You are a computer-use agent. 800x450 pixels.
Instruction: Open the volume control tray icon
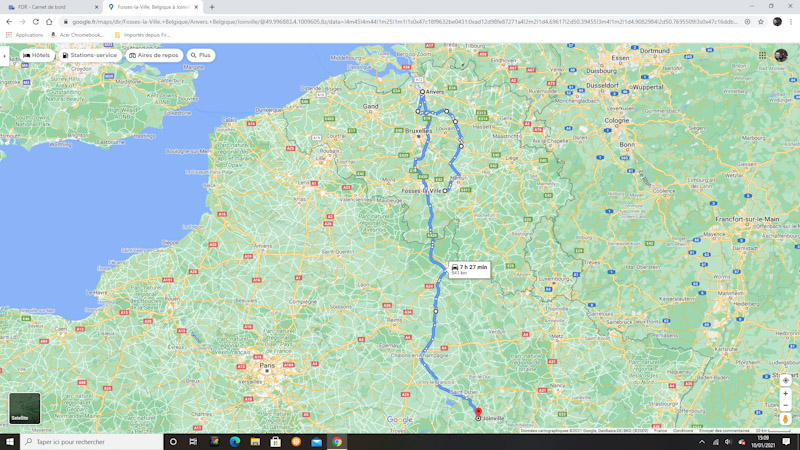pyautogui.click(x=728, y=442)
